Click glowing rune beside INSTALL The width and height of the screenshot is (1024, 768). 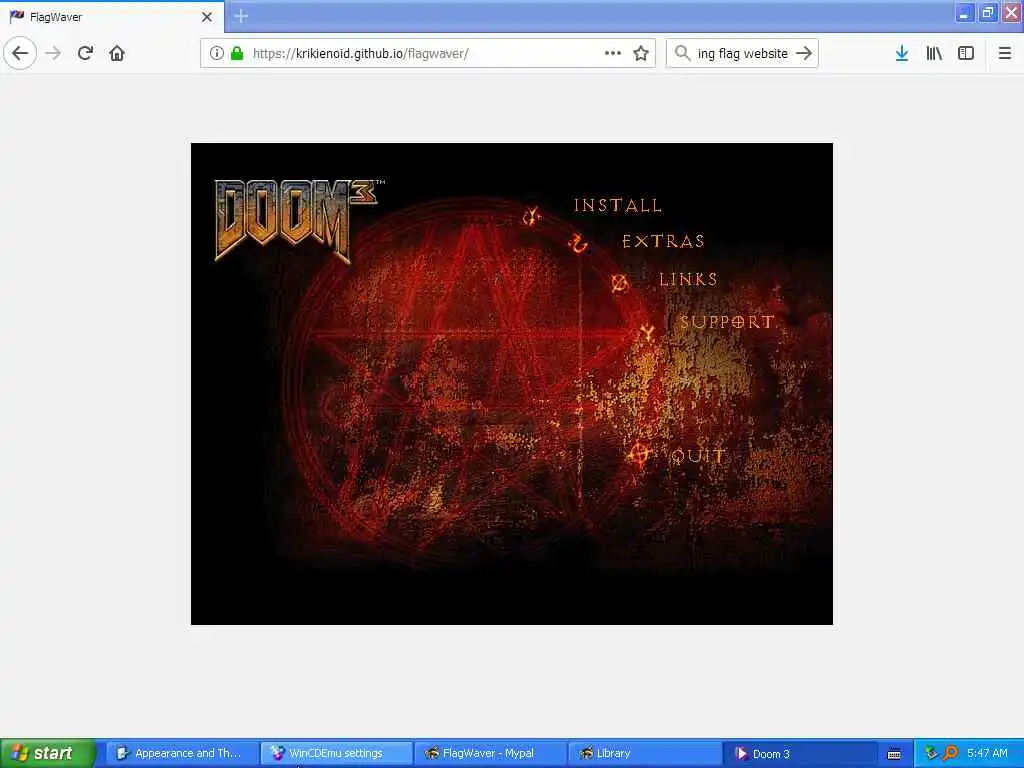click(532, 215)
